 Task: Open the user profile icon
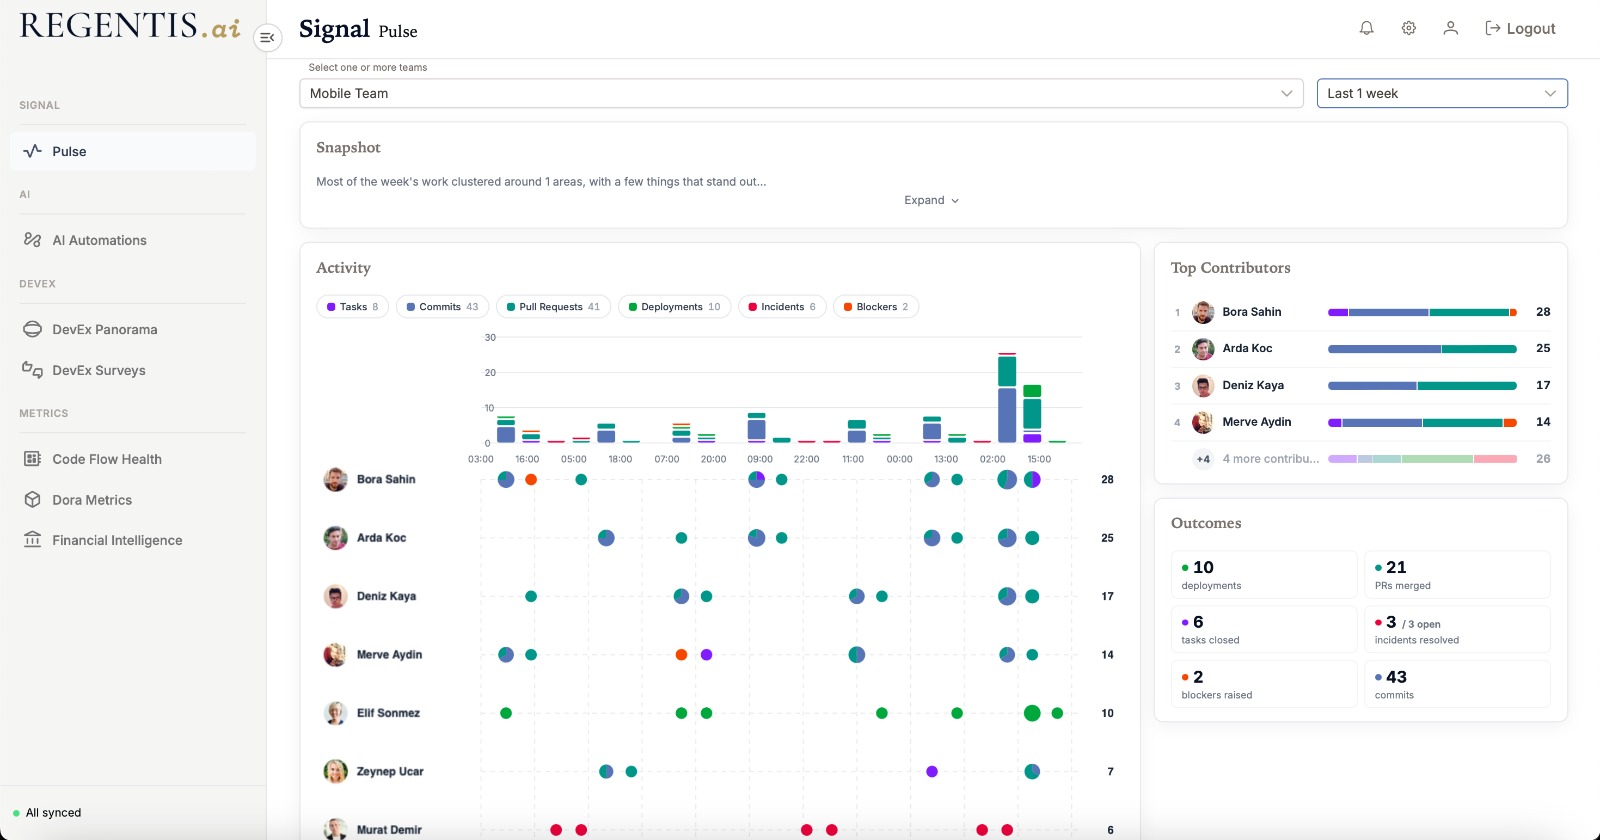[x=1450, y=28]
